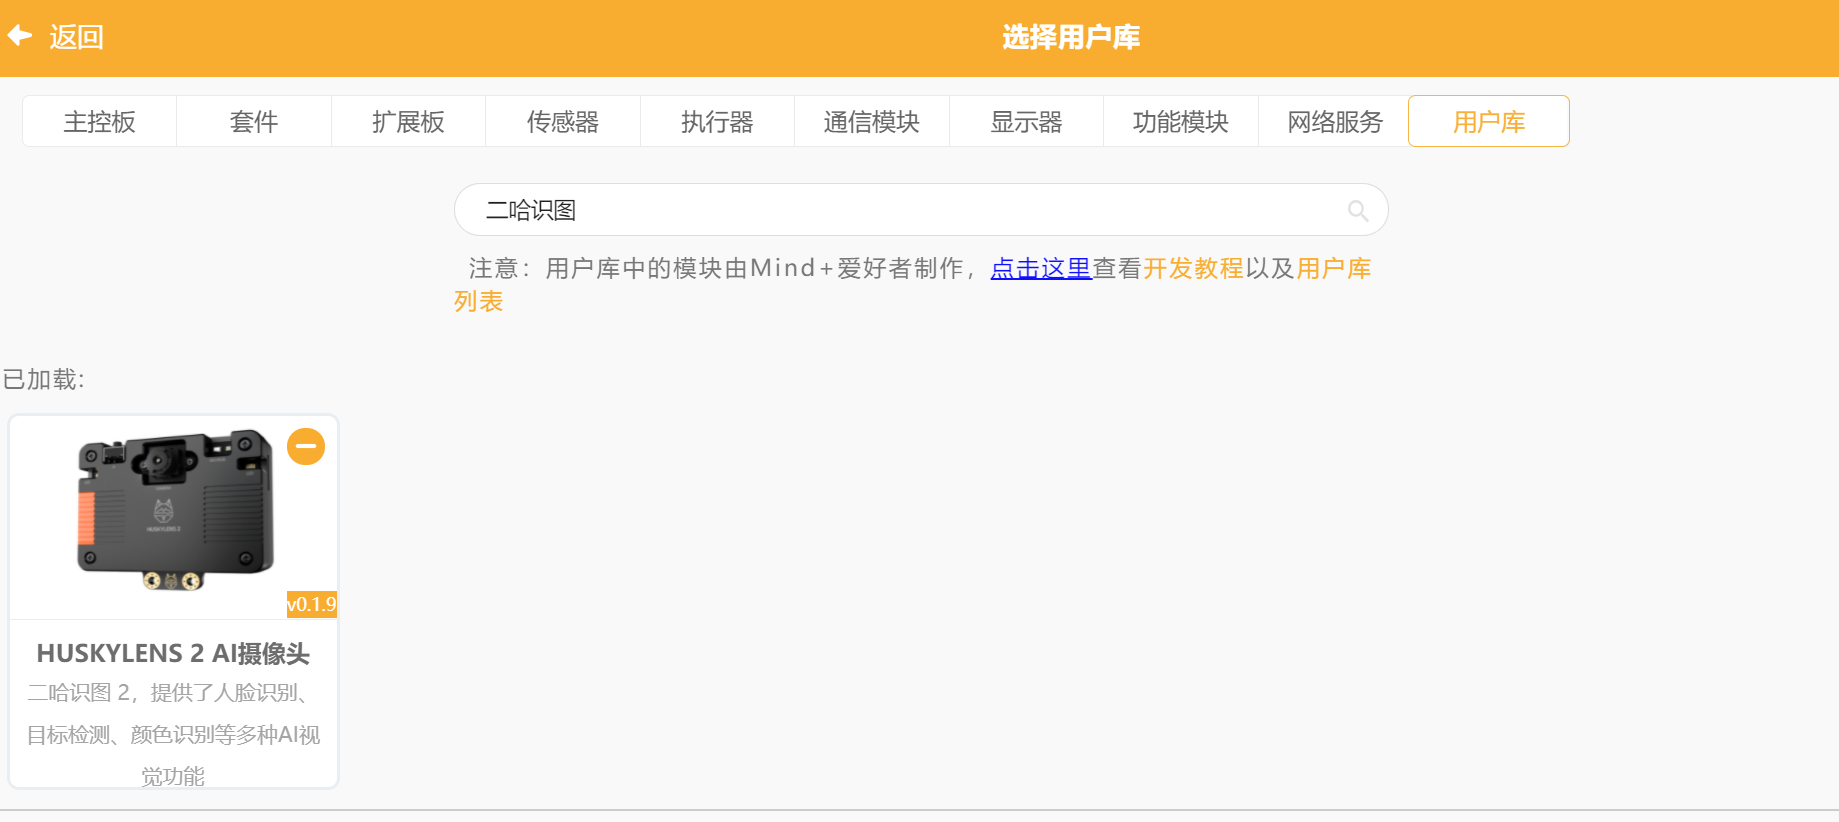Open the 执行器 tab
The width and height of the screenshot is (1839, 822).
click(x=717, y=122)
